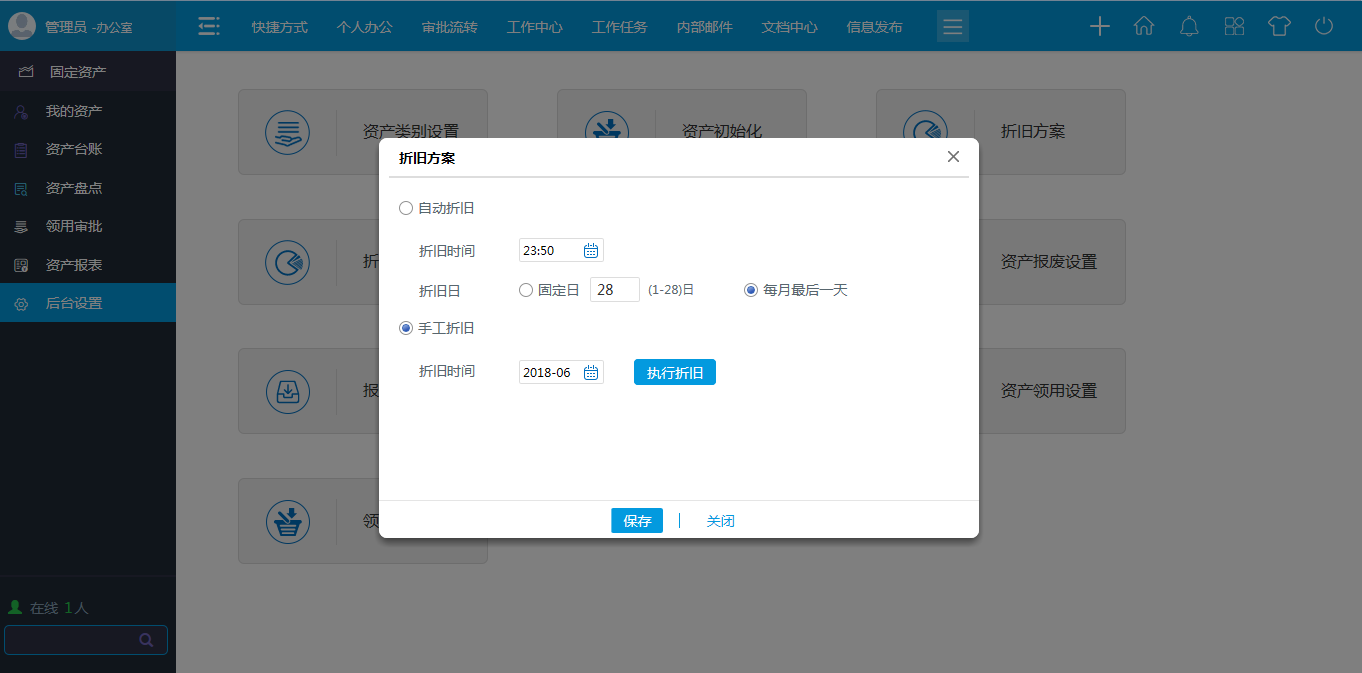
Task: Open notifications via the bell icon
Action: point(1188,26)
